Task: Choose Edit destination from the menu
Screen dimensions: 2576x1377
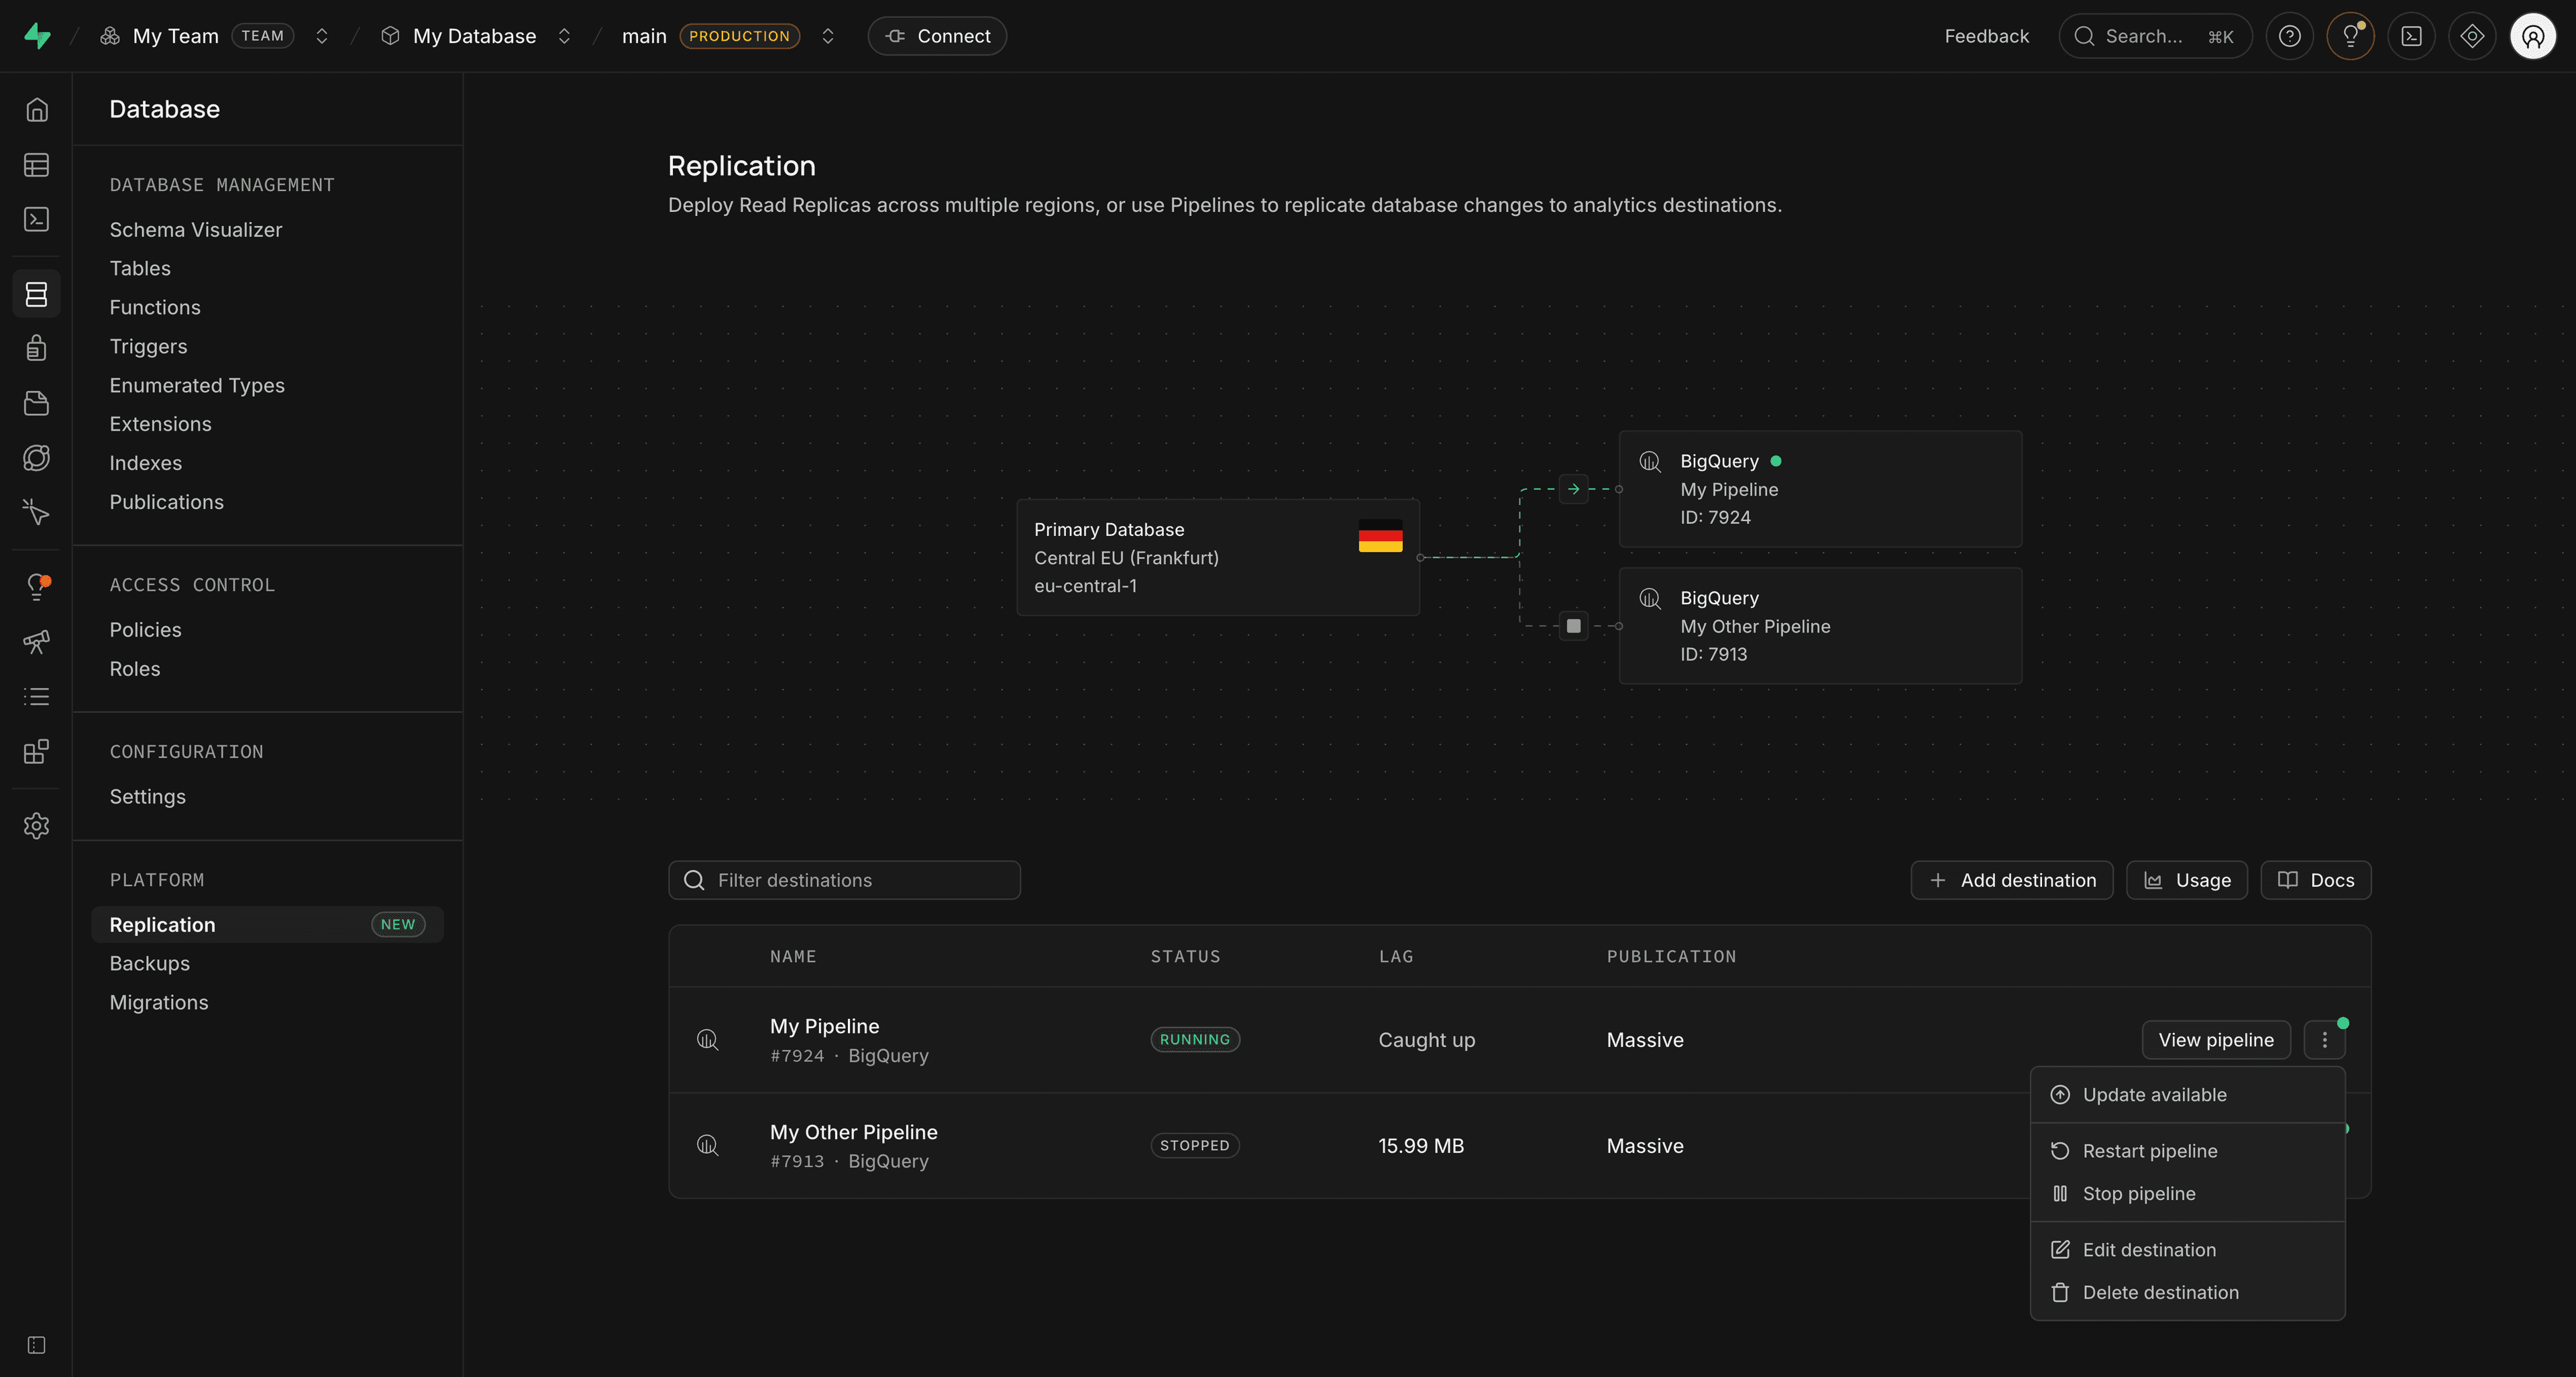Action: coord(2187,1250)
